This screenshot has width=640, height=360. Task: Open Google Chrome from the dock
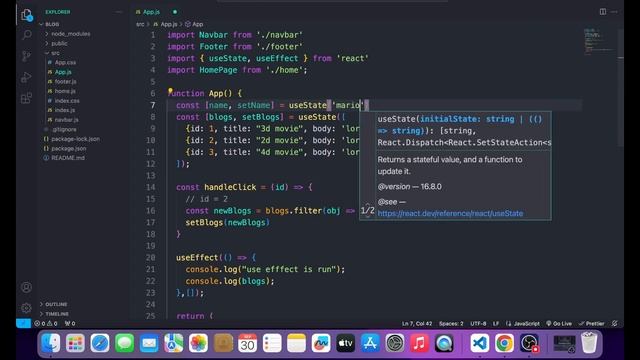coord(504,343)
